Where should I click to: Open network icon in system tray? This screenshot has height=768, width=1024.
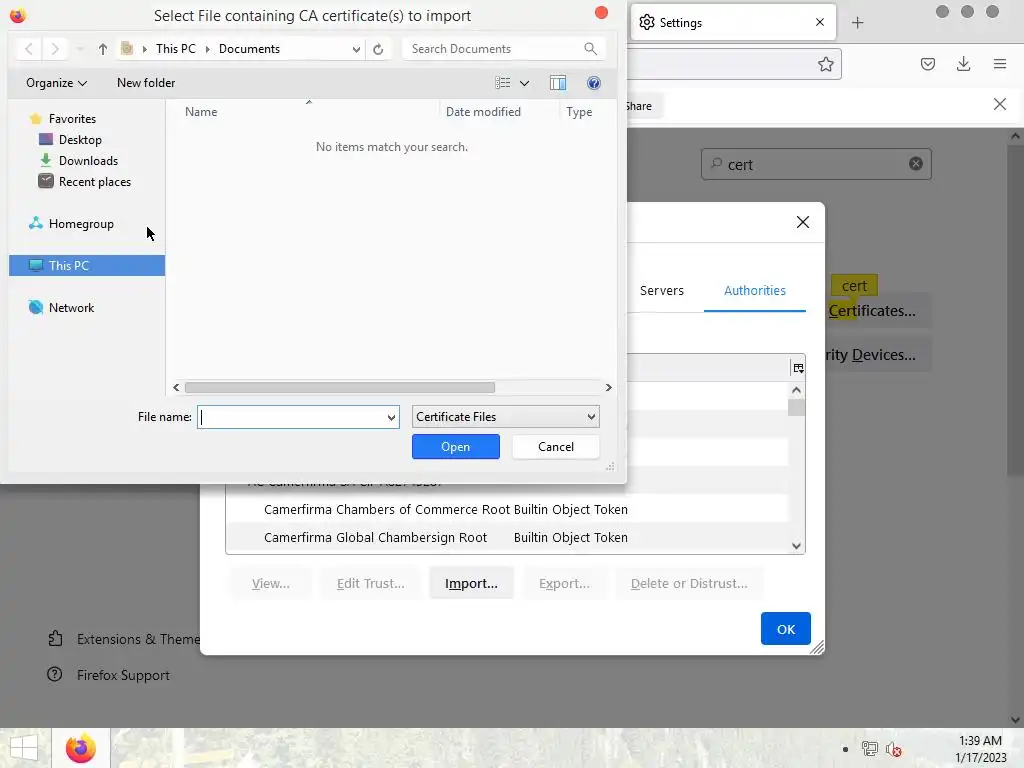click(869, 748)
